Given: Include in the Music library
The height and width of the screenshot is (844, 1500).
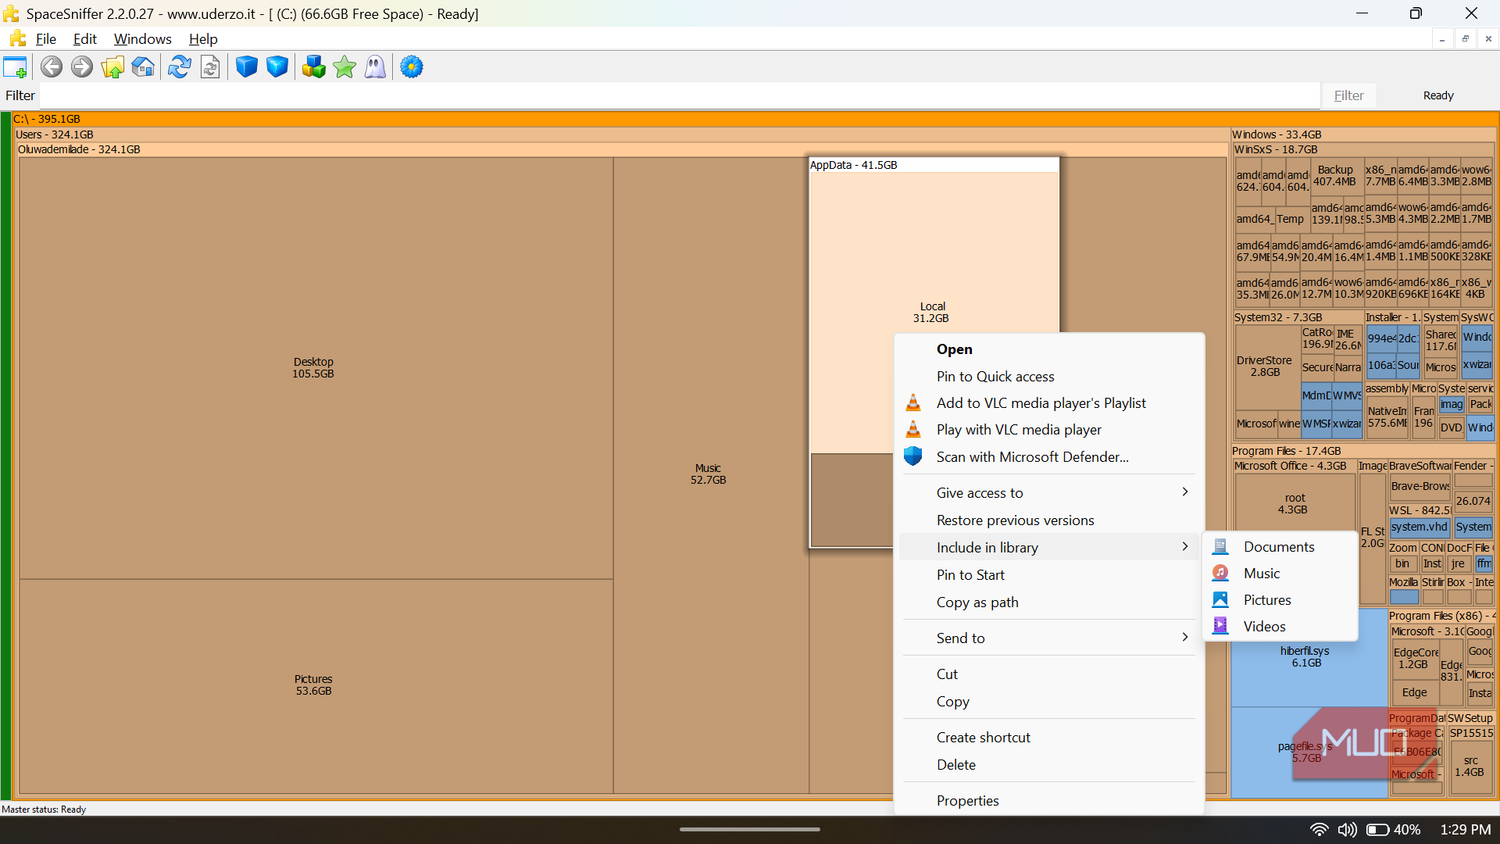Looking at the screenshot, I should click(1280, 573).
